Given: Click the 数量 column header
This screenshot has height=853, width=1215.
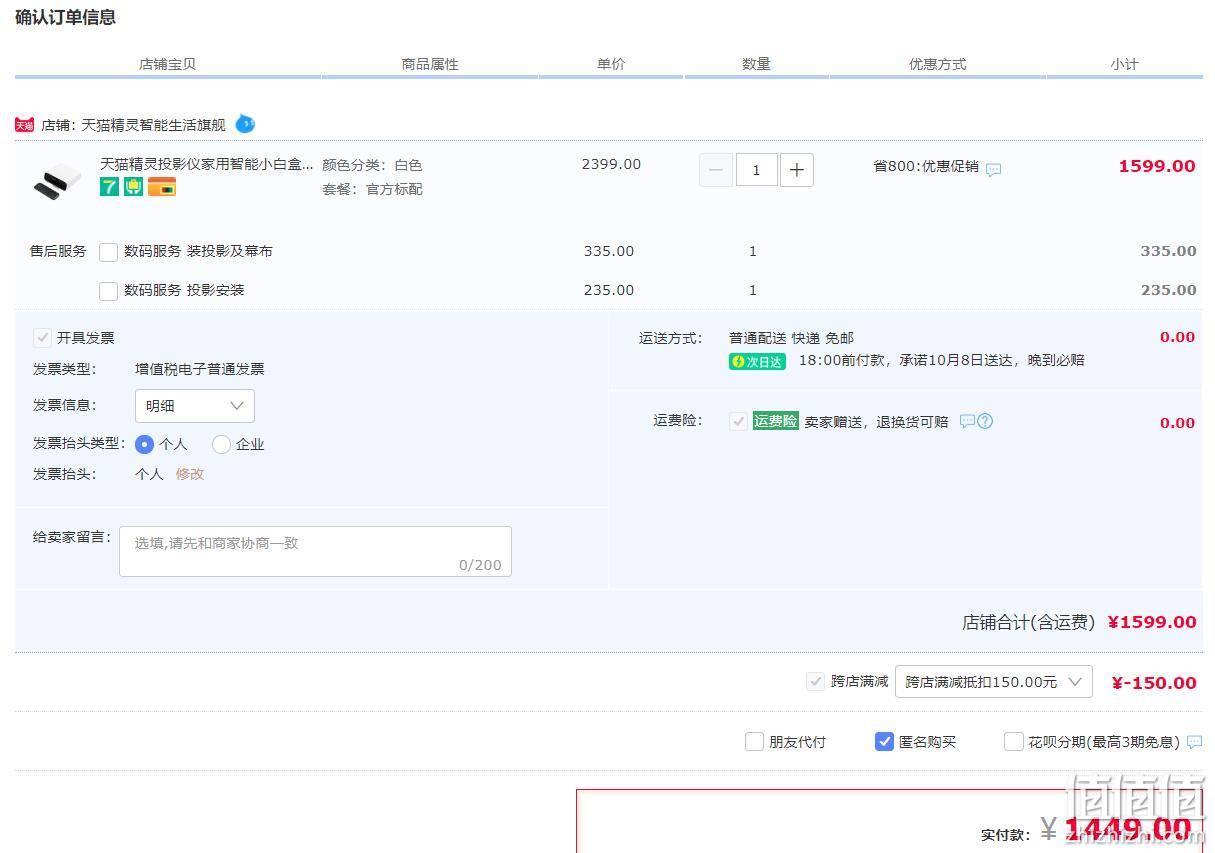Looking at the screenshot, I should pyautogui.click(x=756, y=64).
